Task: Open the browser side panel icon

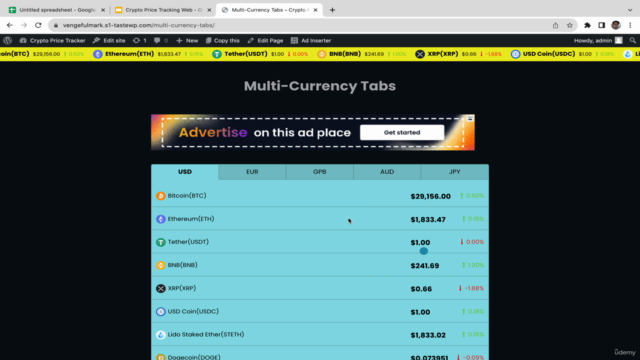Action: coord(602,25)
